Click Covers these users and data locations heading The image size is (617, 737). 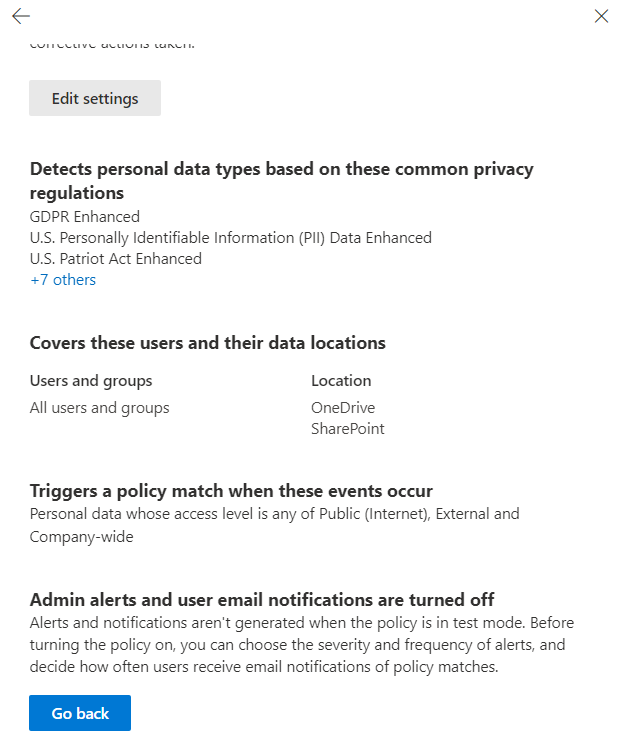[208, 343]
